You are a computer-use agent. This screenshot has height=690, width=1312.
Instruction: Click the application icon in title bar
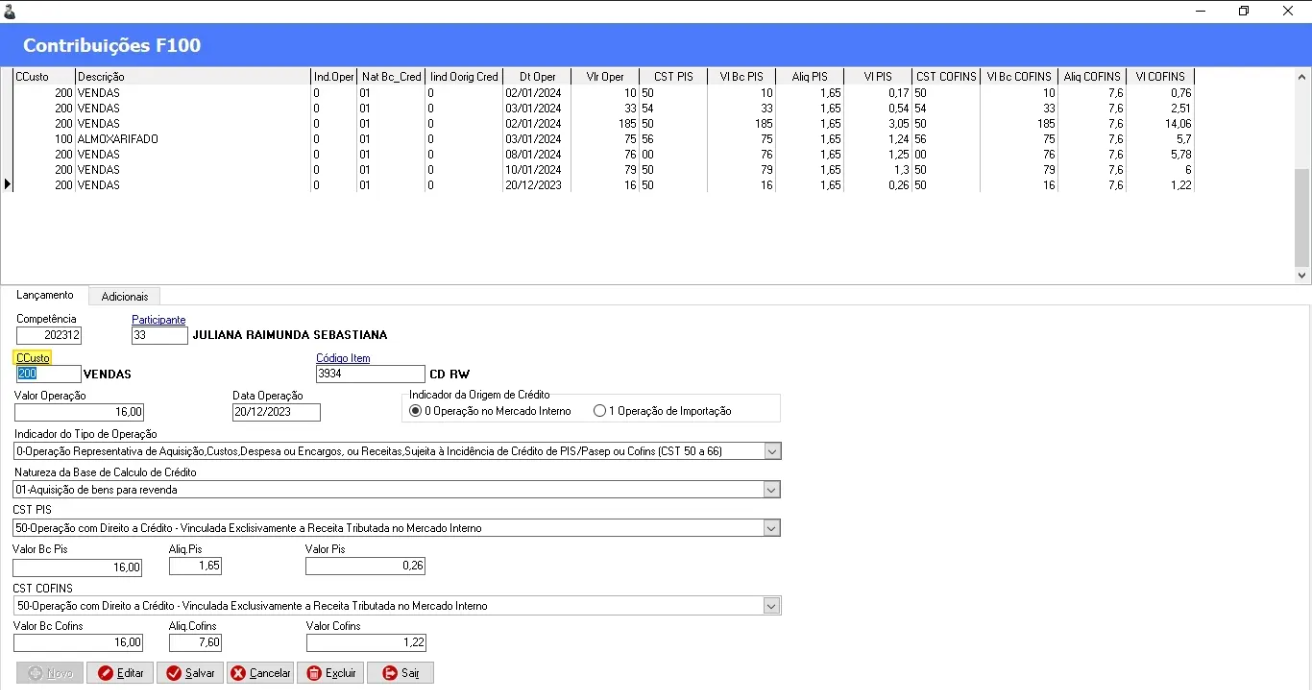click(10, 11)
